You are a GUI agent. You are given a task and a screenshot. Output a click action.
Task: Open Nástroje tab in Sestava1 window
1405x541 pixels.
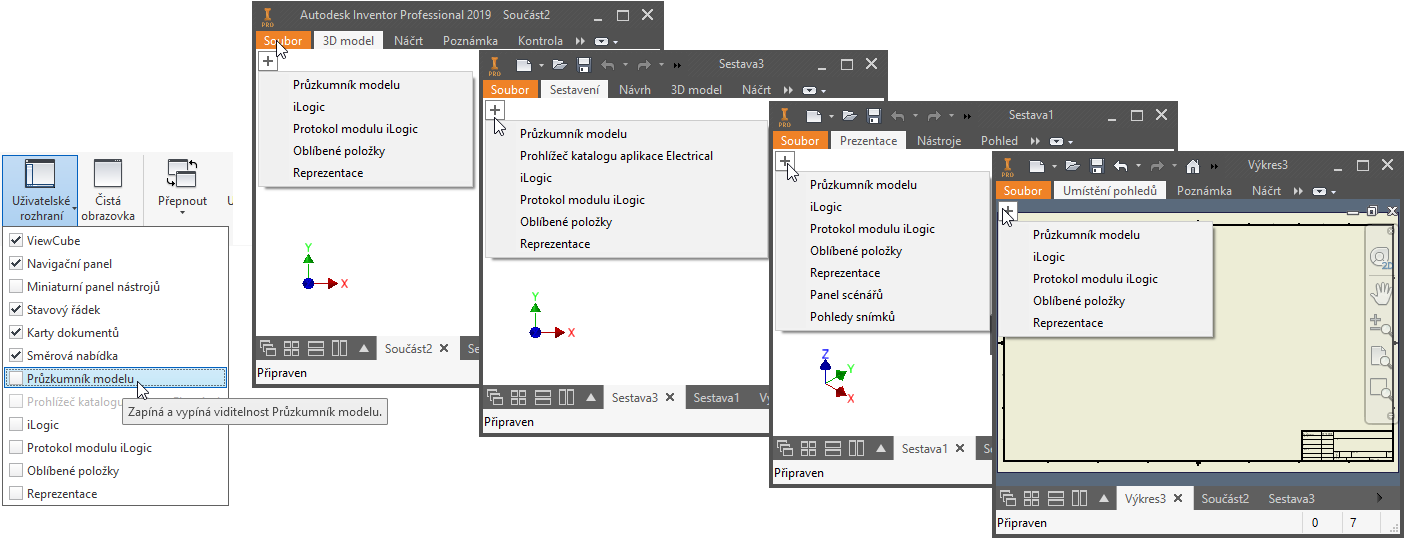click(939, 141)
